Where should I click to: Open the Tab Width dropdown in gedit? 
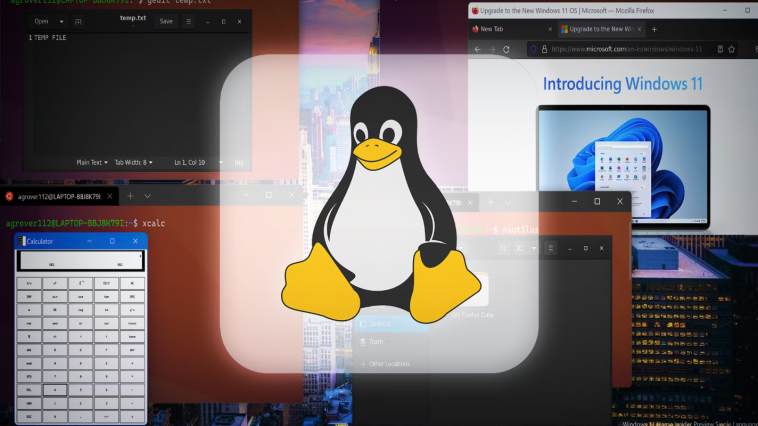[x=133, y=162]
